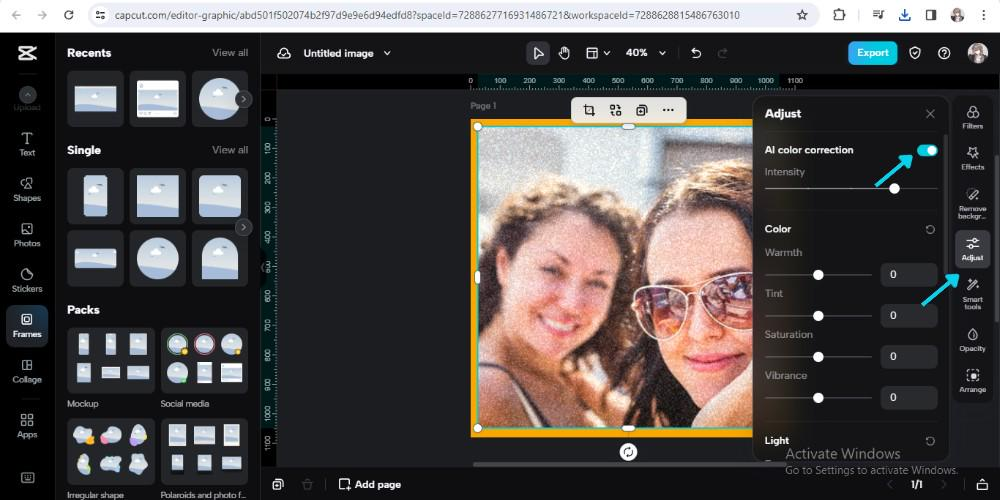Expand next arrow in Recents frames row
Image resolution: width=1000 pixels, height=500 pixels.
pyautogui.click(x=244, y=99)
